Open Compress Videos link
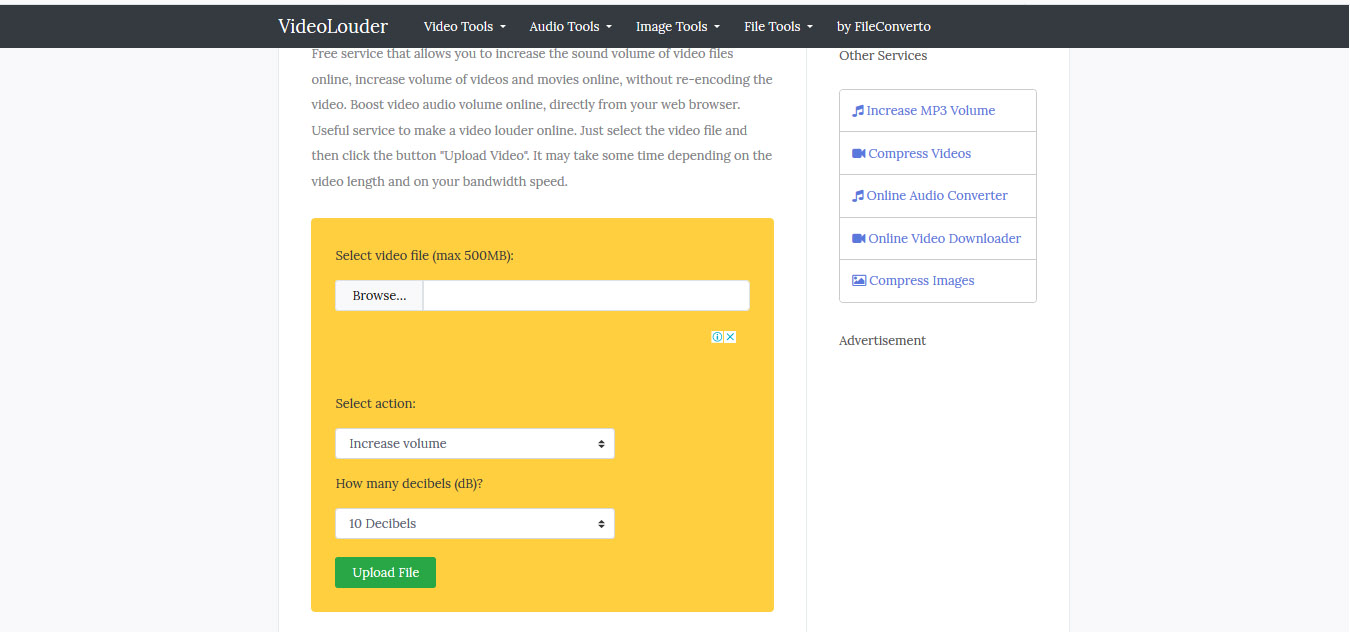This screenshot has height=632, width=1350. [920, 154]
